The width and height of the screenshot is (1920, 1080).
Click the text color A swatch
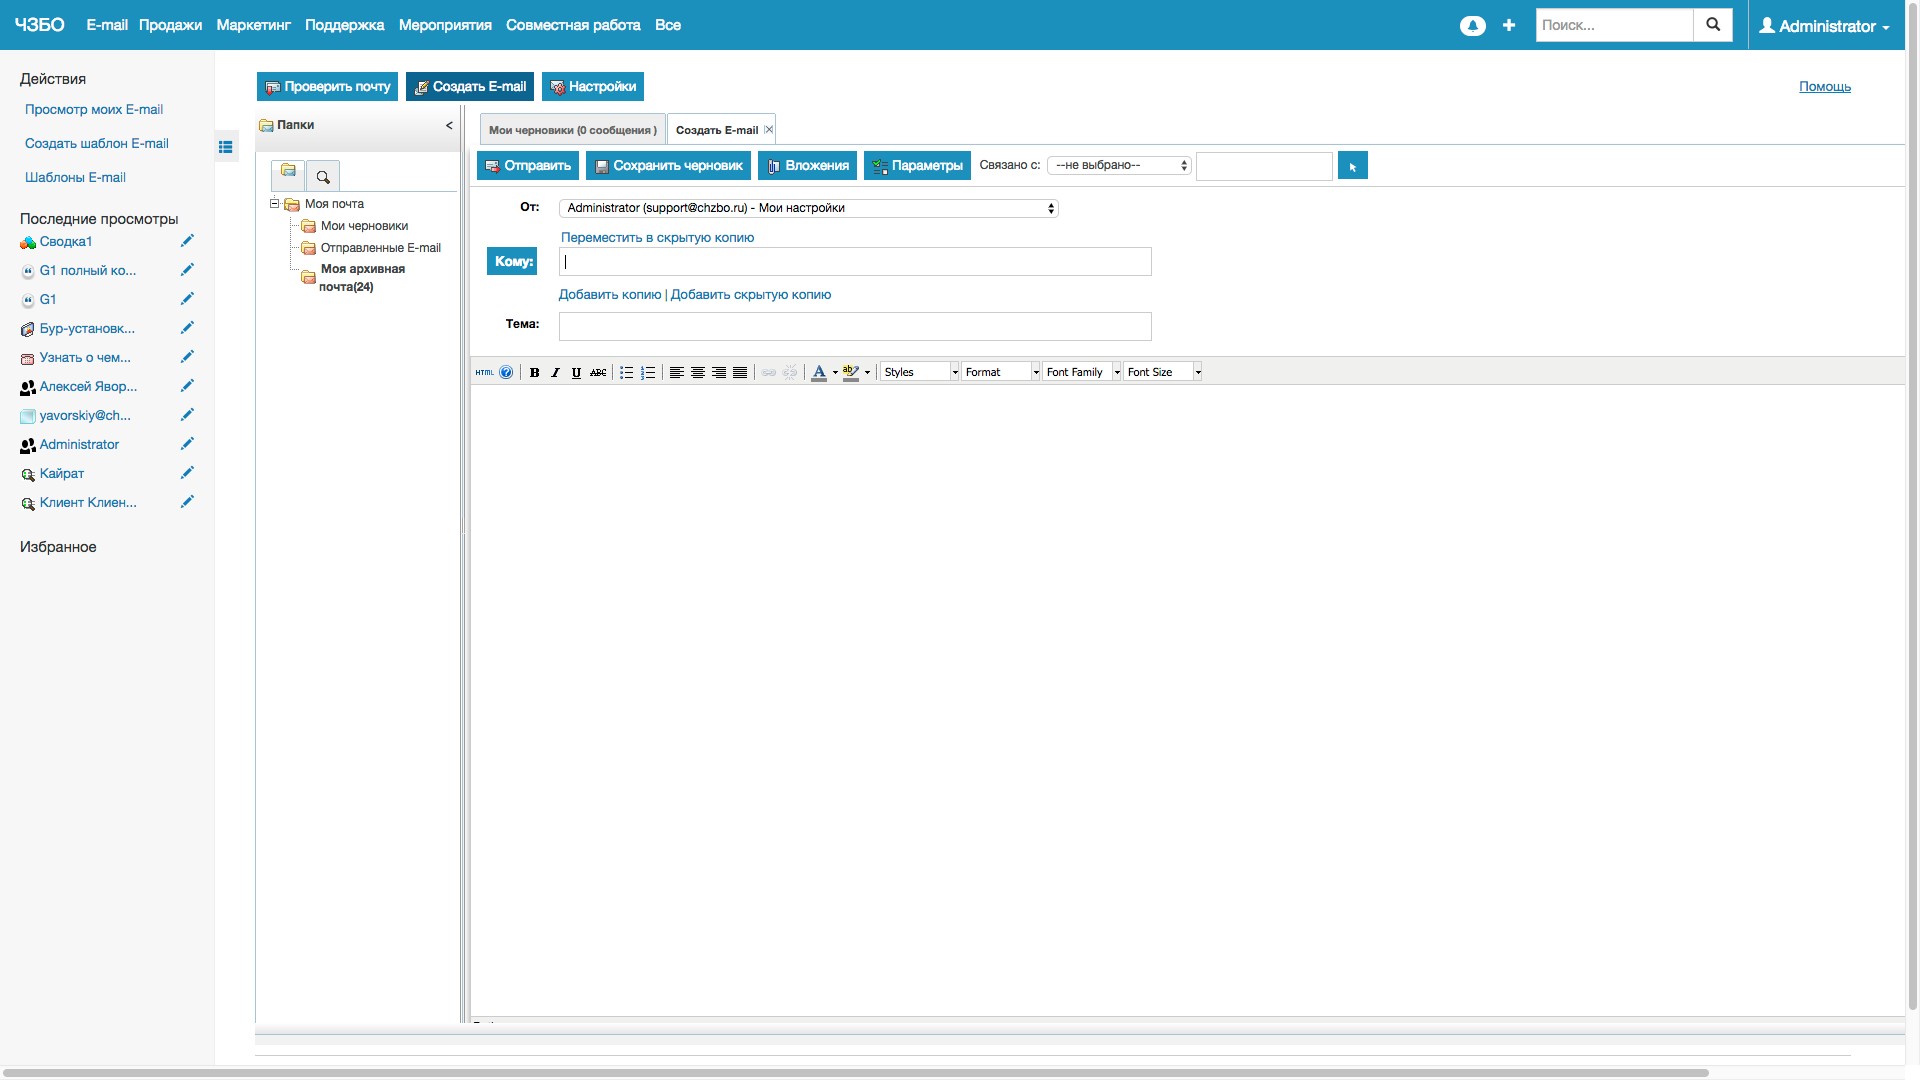[x=819, y=372]
